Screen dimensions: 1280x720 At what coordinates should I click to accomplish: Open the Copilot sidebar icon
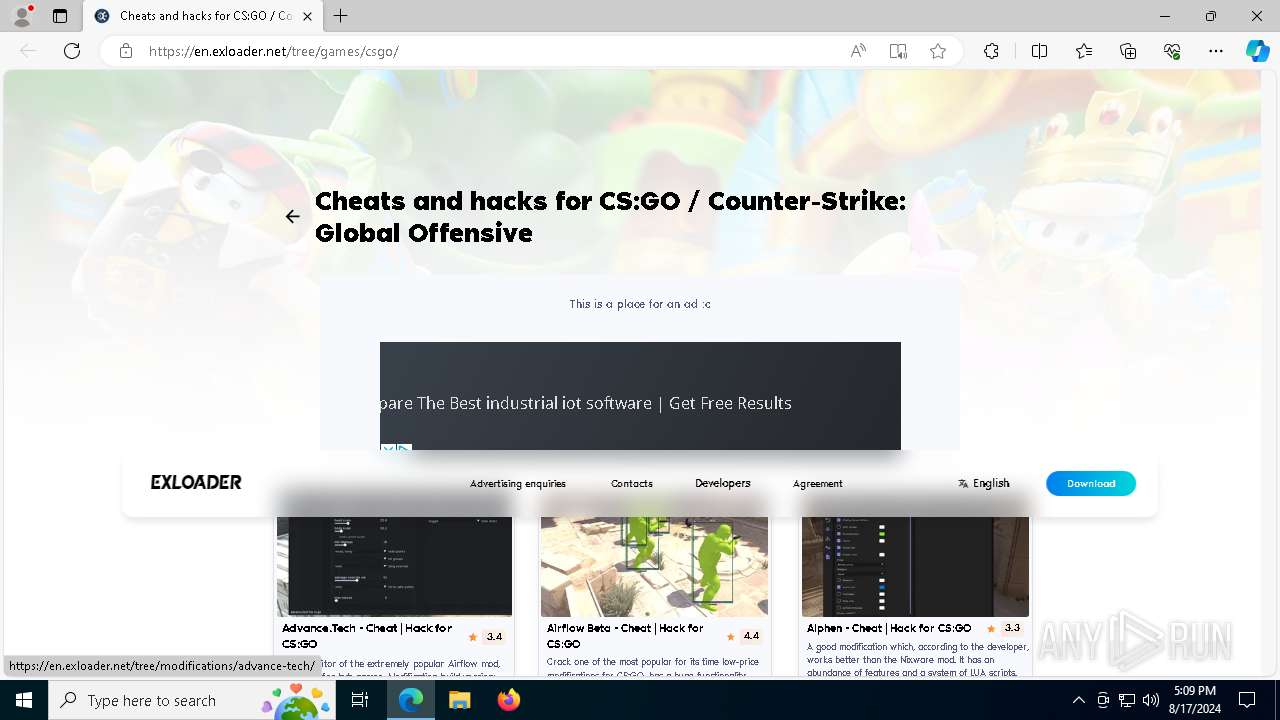tap(1257, 51)
